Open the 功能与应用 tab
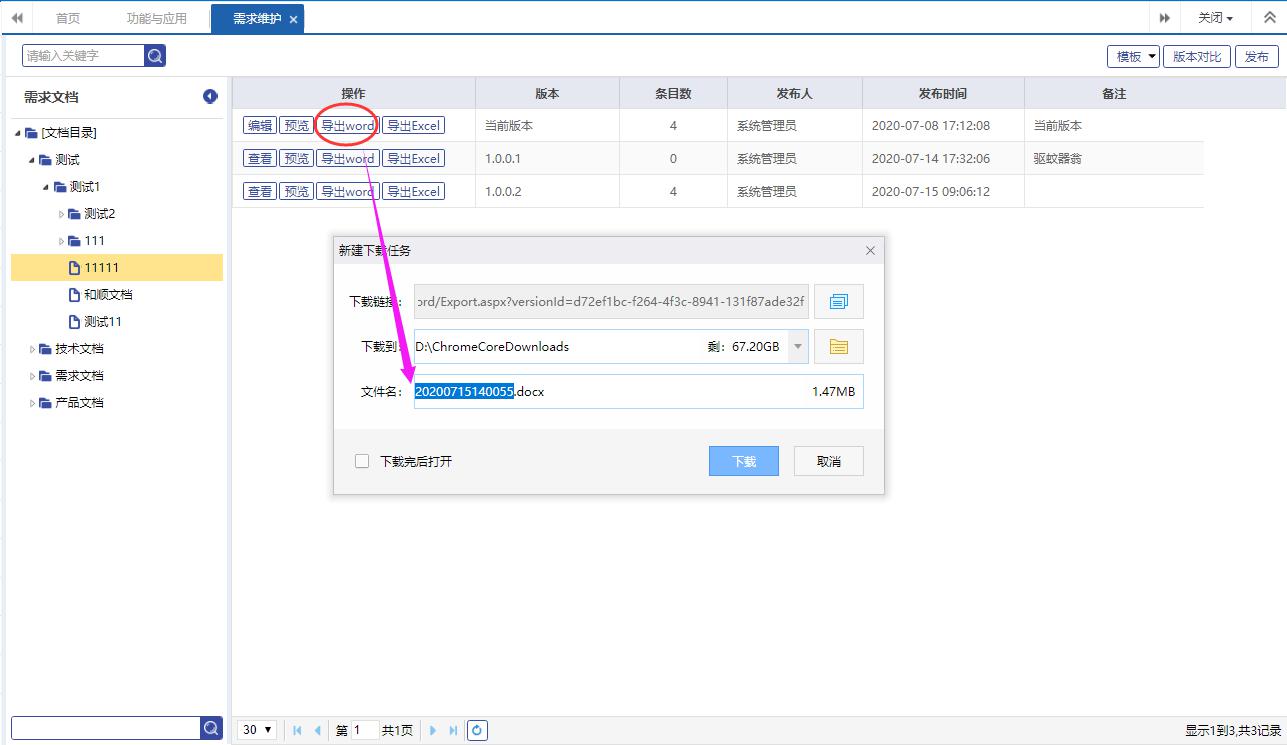1287x745 pixels. click(157, 18)
